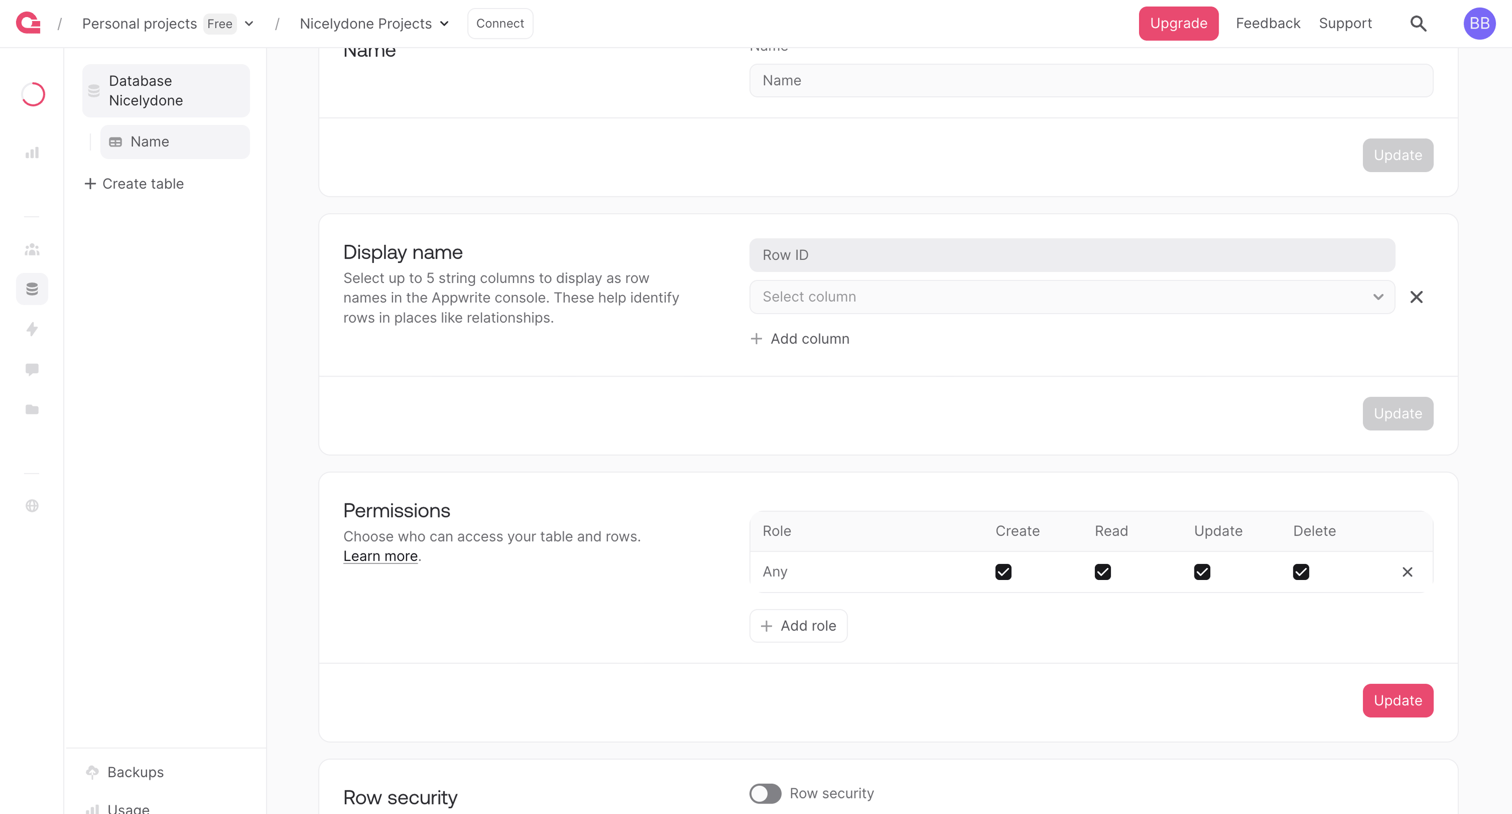Open the Sites globe sidebar icon
Image resolution: width=1512 pixels, height=814 pixels.
coord(32,506)
